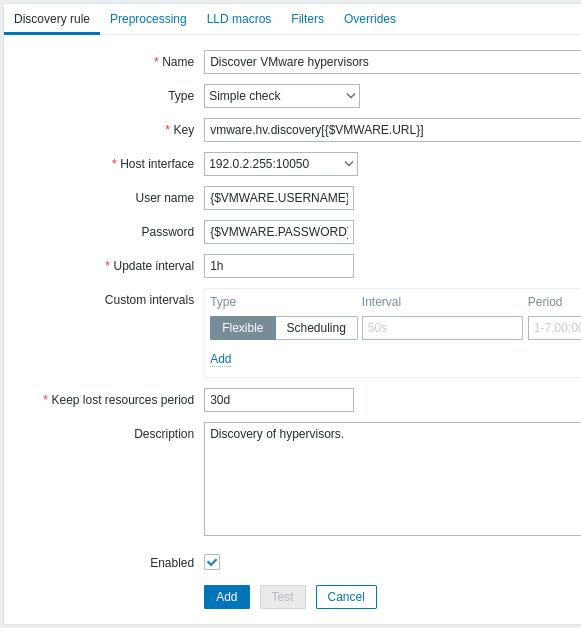Click the Update interval field

pos(279,266)
